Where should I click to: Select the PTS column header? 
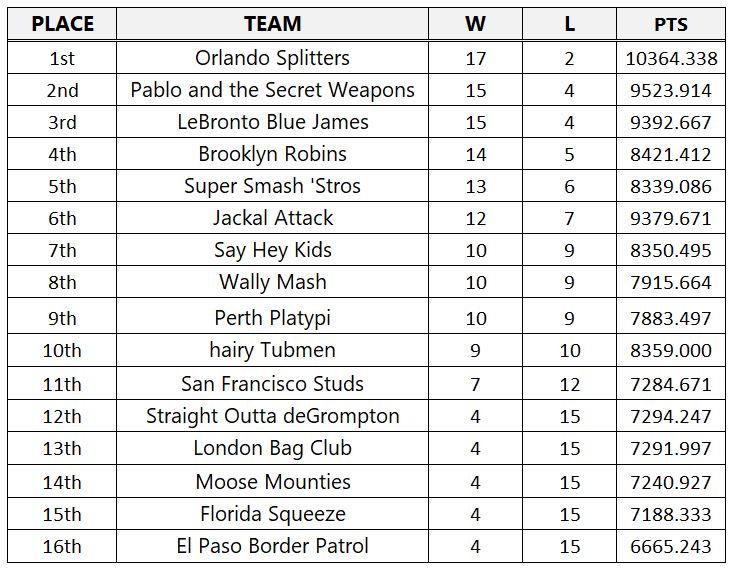(671, 24)
